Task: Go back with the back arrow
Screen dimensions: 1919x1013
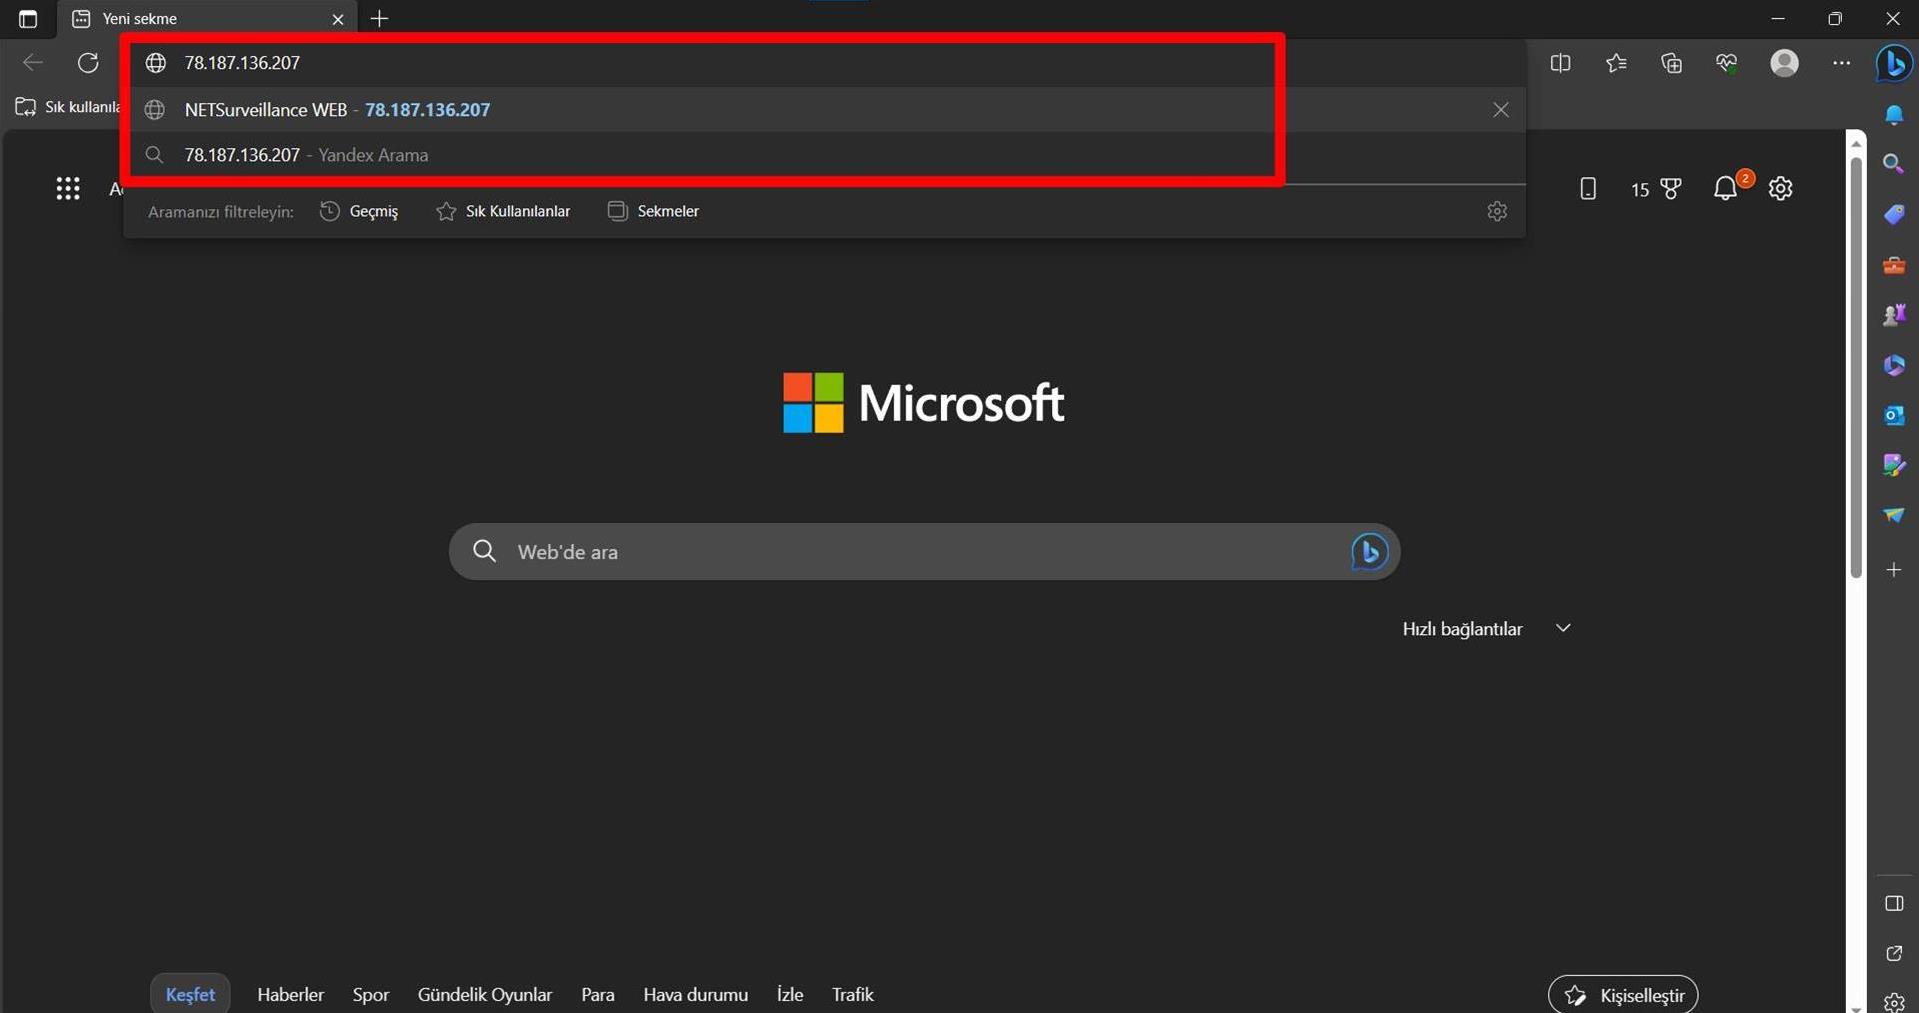Action: tap(32, 62)
